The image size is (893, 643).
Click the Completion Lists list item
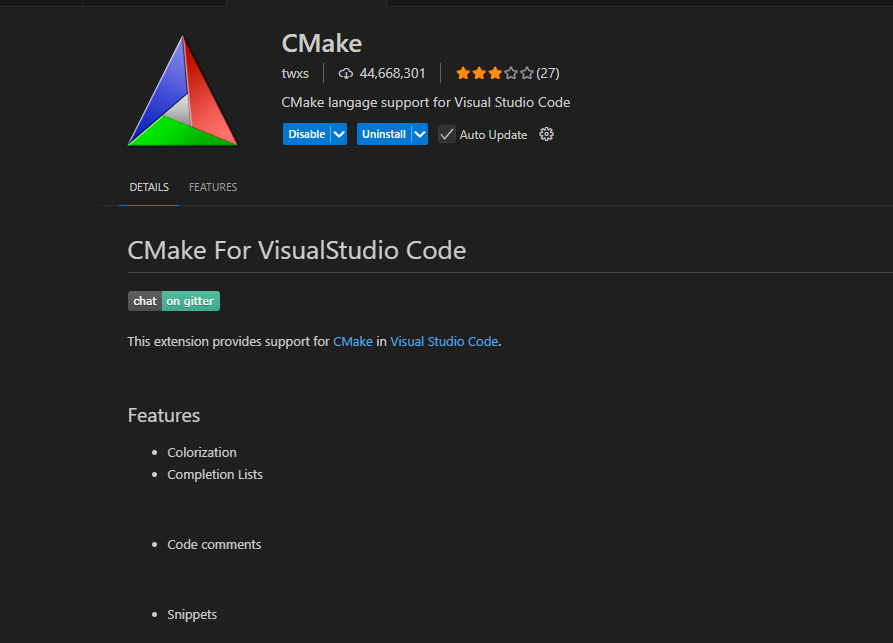click(215, 474)
